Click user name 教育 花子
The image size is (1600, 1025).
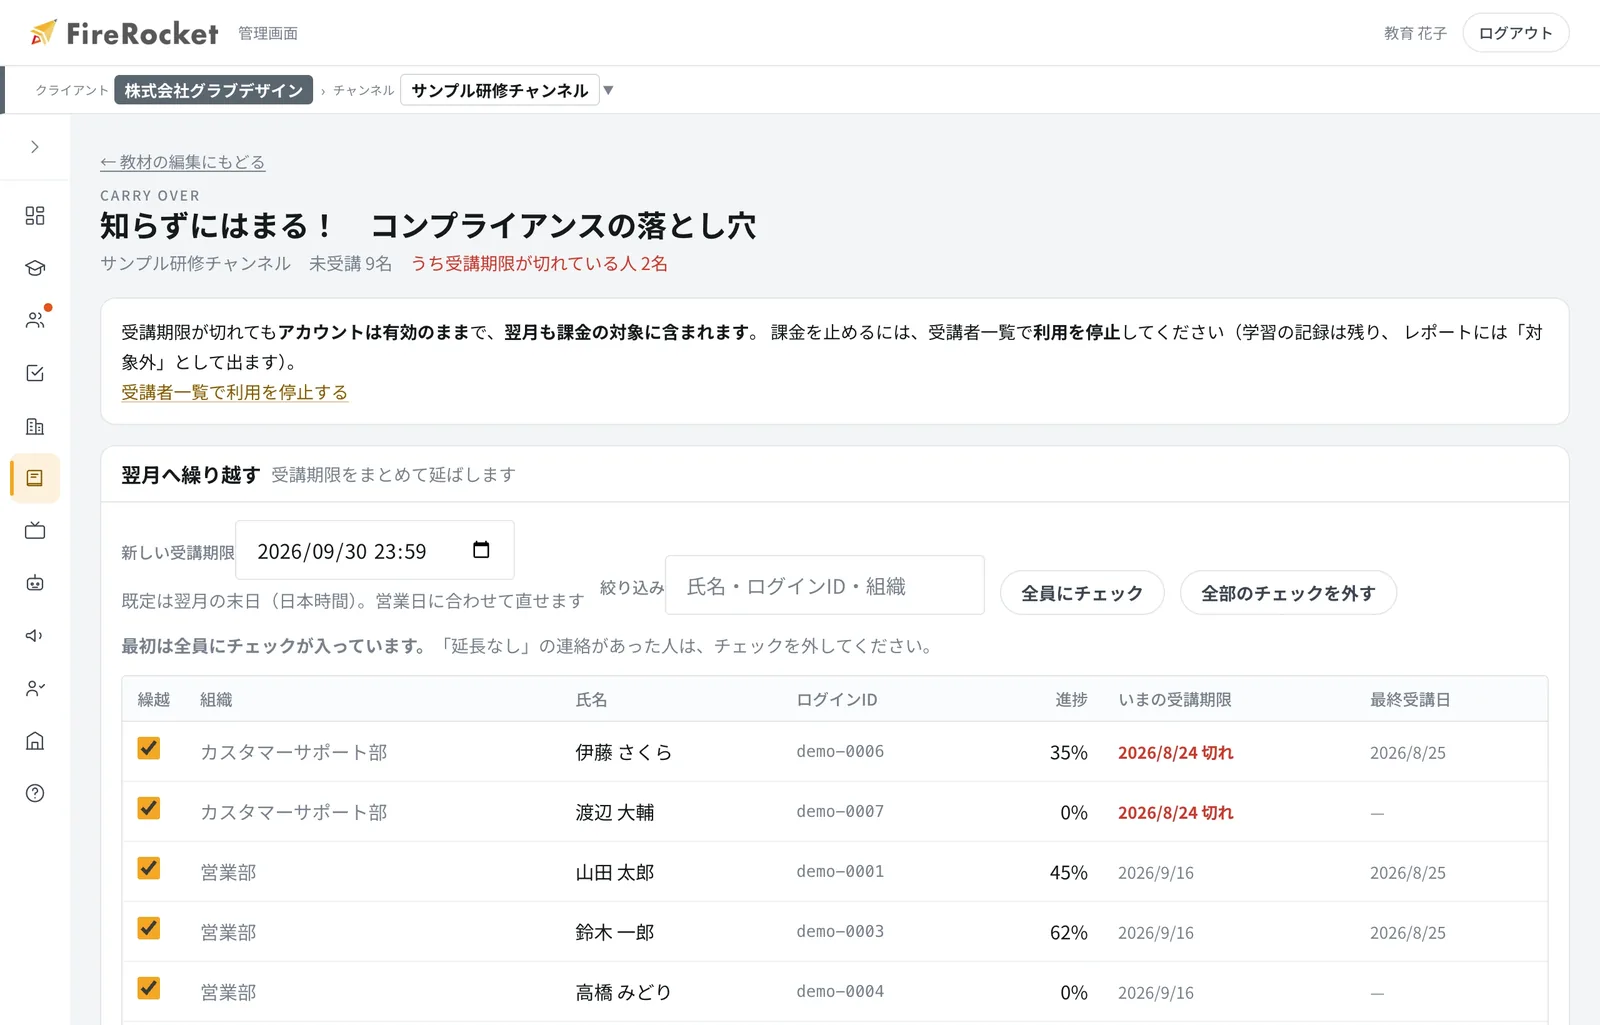[x=1415, y=33]
